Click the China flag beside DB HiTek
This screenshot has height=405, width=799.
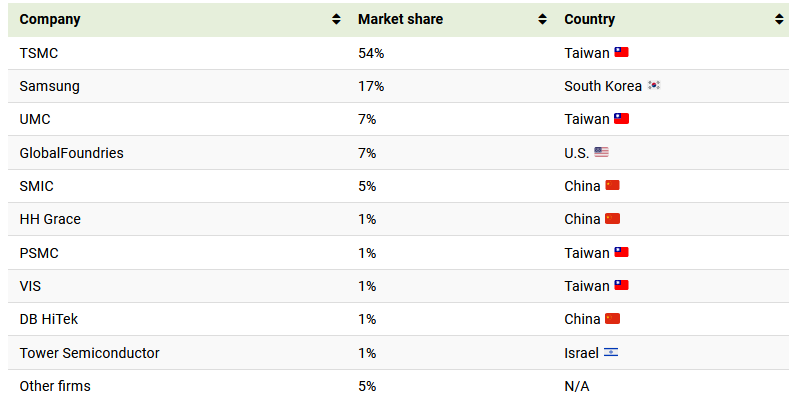tap(613, 319)
